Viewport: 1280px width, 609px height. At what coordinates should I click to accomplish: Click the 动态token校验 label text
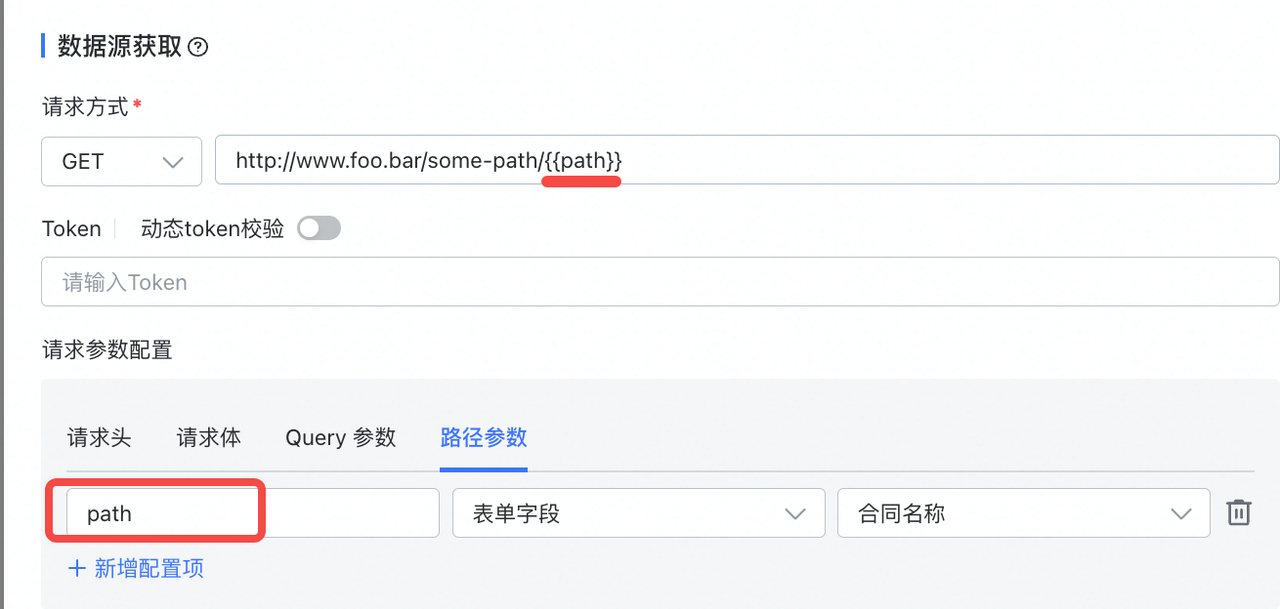(212, 229)
